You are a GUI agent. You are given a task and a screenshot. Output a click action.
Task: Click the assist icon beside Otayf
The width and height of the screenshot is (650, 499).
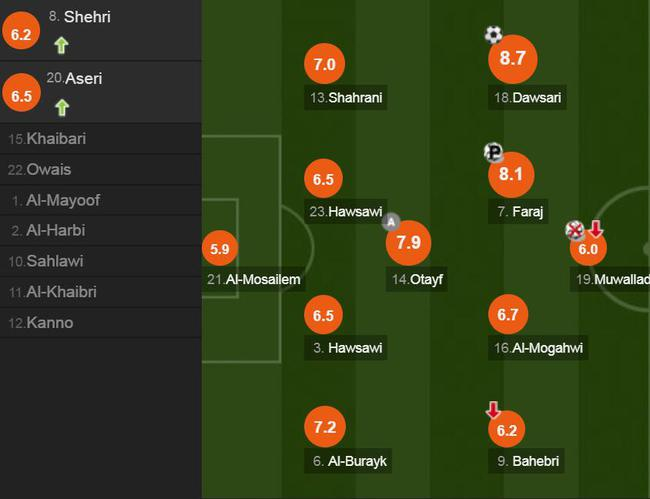[392, 221]
